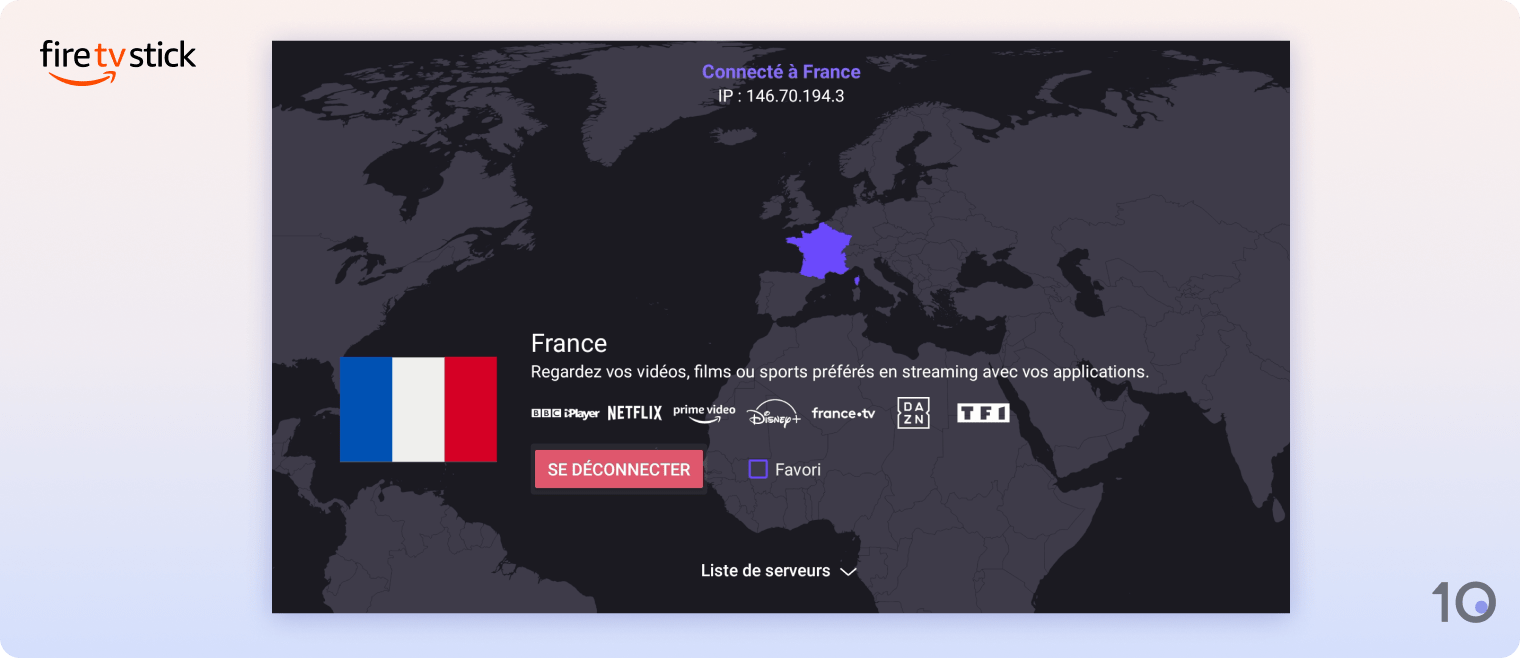Select France highlighted on the map

click(x=820, y=248)
